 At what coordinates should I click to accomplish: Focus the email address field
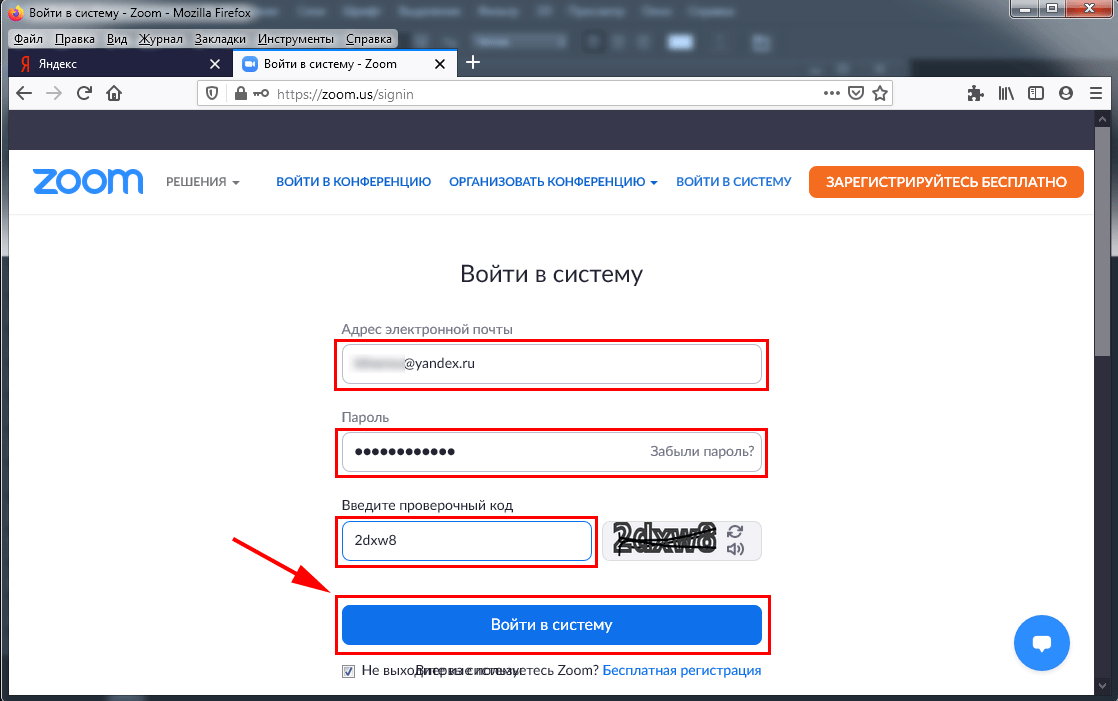(552, 364)
